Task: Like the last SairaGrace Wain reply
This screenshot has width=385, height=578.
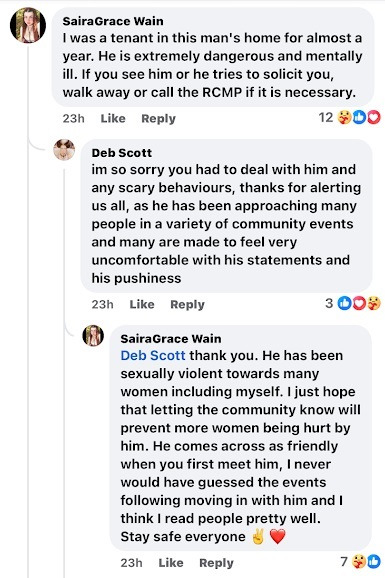Action: click(171, 563)
